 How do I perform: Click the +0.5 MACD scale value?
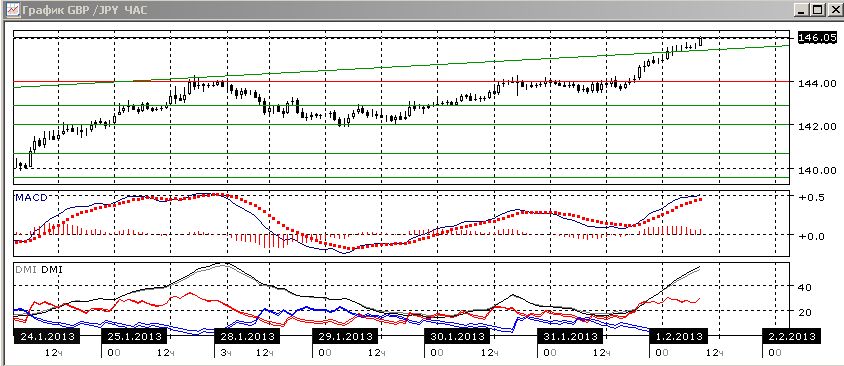[x=811, y=198]
